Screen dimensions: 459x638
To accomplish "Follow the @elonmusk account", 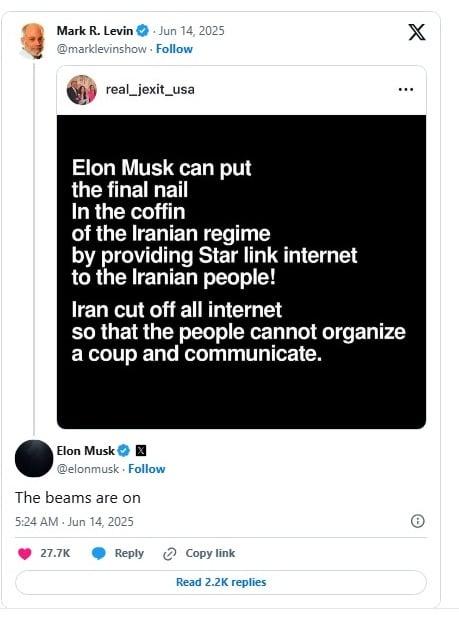I will [x=146, y=469].
